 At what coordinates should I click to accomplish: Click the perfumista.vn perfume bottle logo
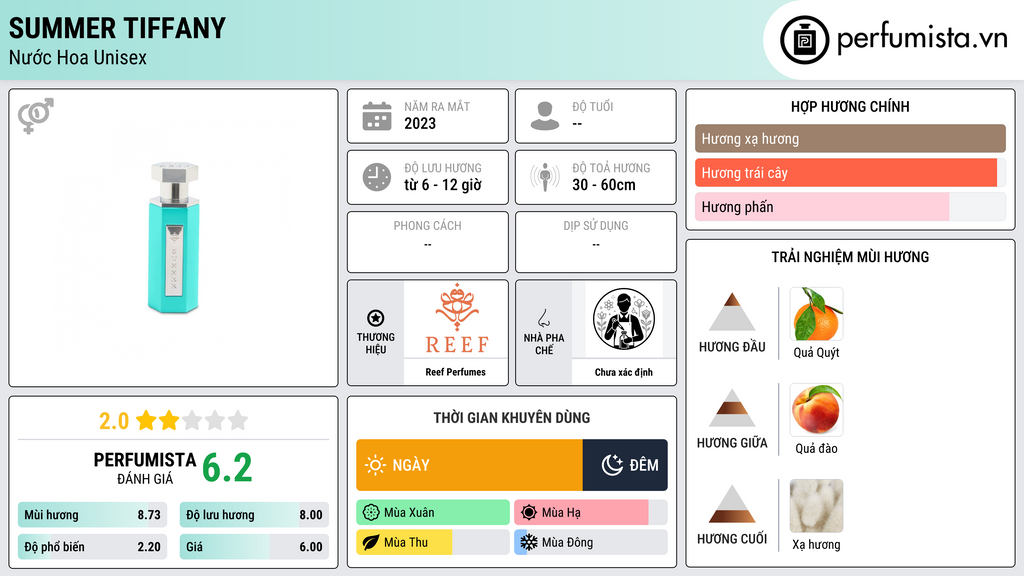pyautogui.click(x=804, y=40)
